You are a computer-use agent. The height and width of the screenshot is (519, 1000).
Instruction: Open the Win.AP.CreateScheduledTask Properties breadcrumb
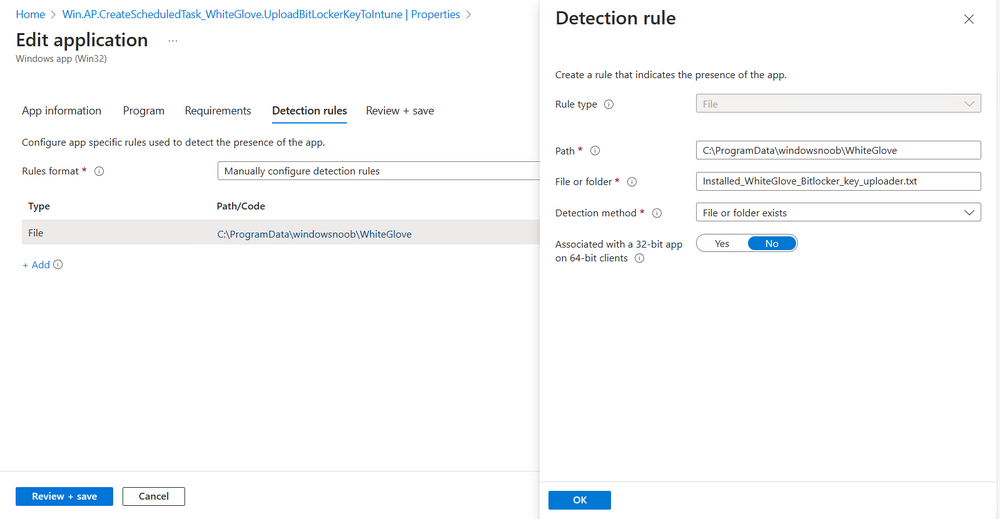(x=261, y=14)
